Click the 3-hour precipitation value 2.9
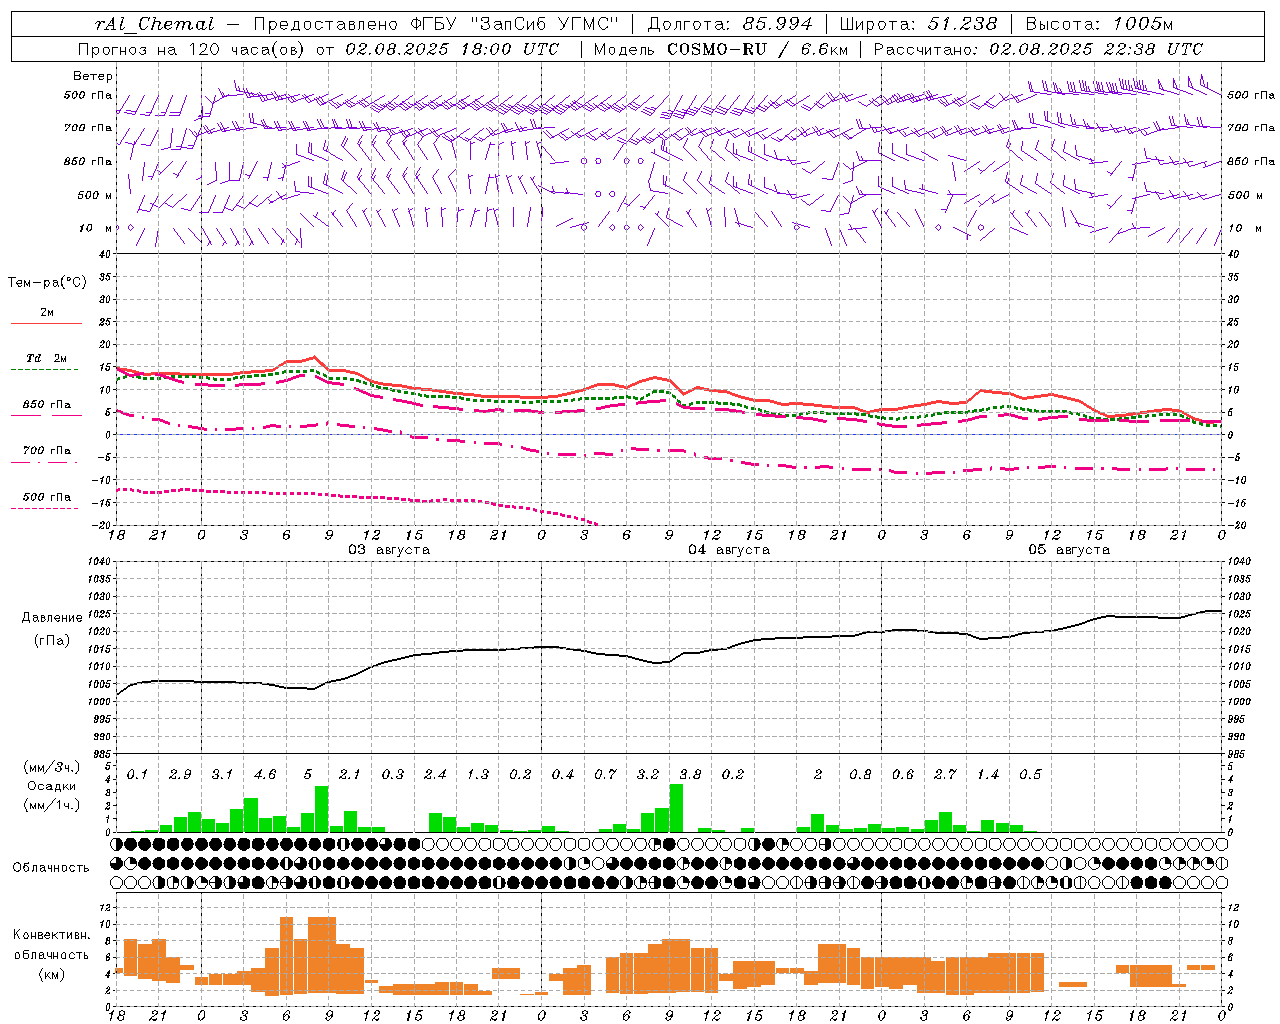Screen dimensions: 1280x1024 click(x=180, y=775)
